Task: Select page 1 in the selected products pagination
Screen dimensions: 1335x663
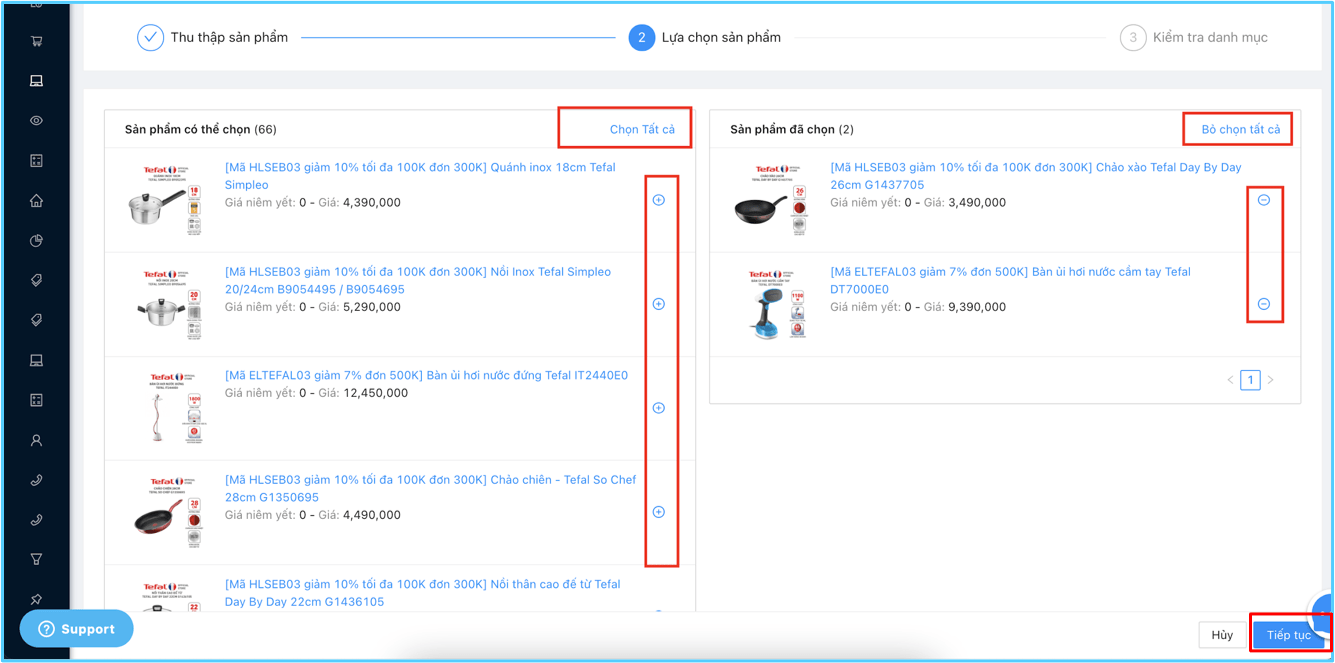Action: pyautogui.click(x=1250, y=380)
